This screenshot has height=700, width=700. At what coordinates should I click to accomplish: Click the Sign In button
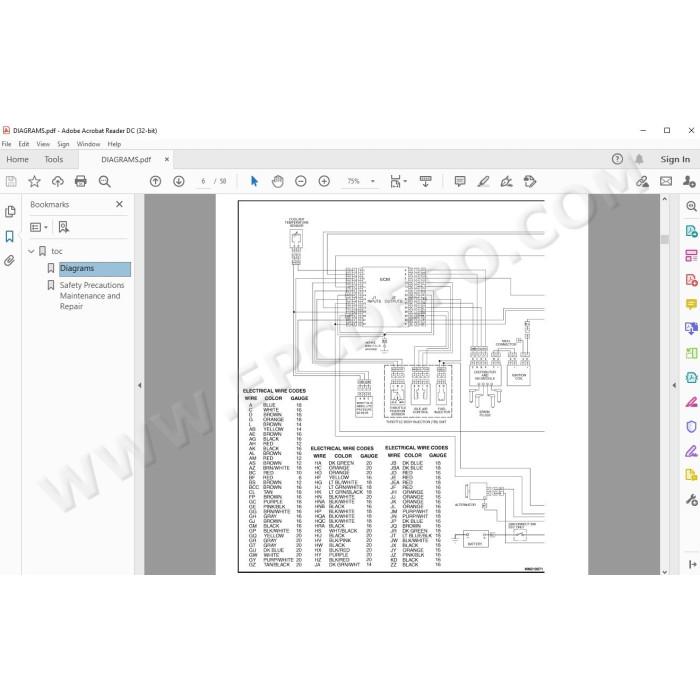tap(675, 159)
